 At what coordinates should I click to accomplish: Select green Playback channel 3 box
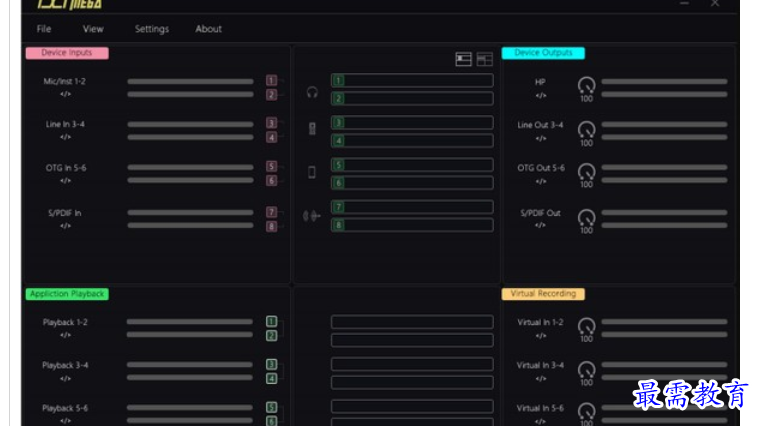[271, 365]
